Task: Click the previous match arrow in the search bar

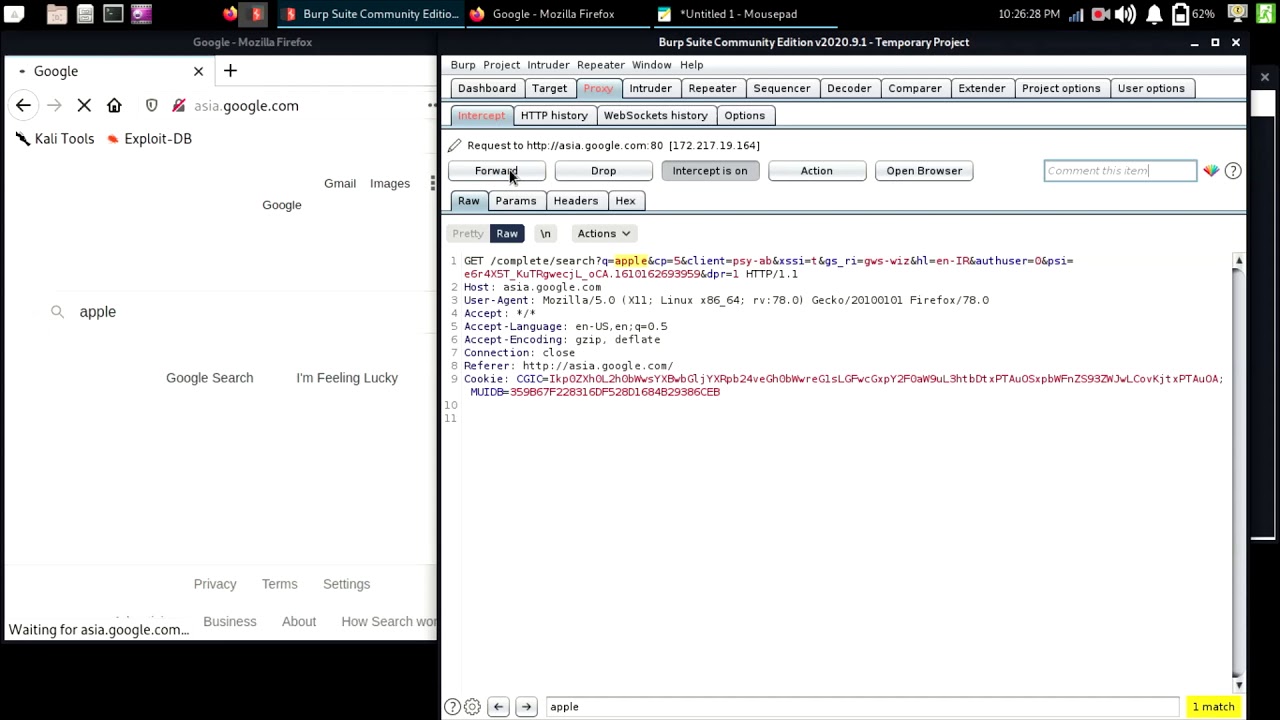Action: (498, 707)
